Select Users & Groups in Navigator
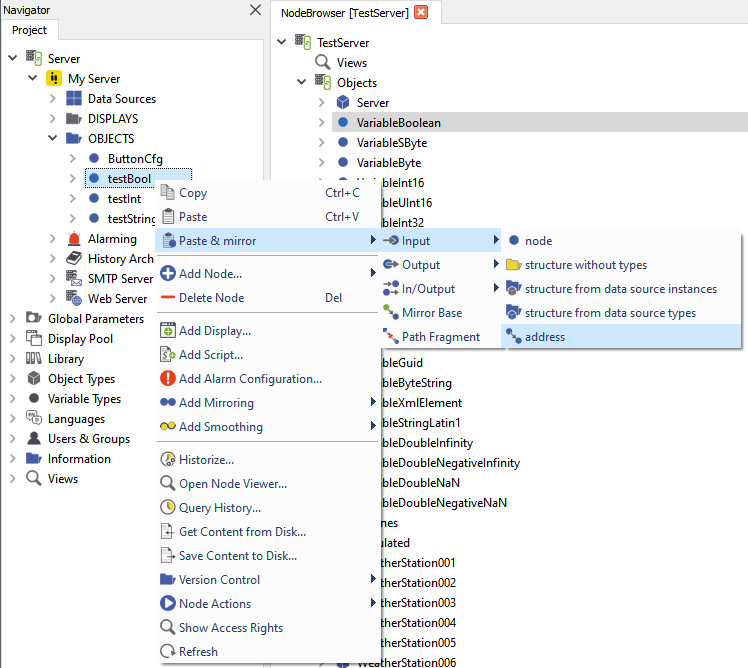 point(89,438)
